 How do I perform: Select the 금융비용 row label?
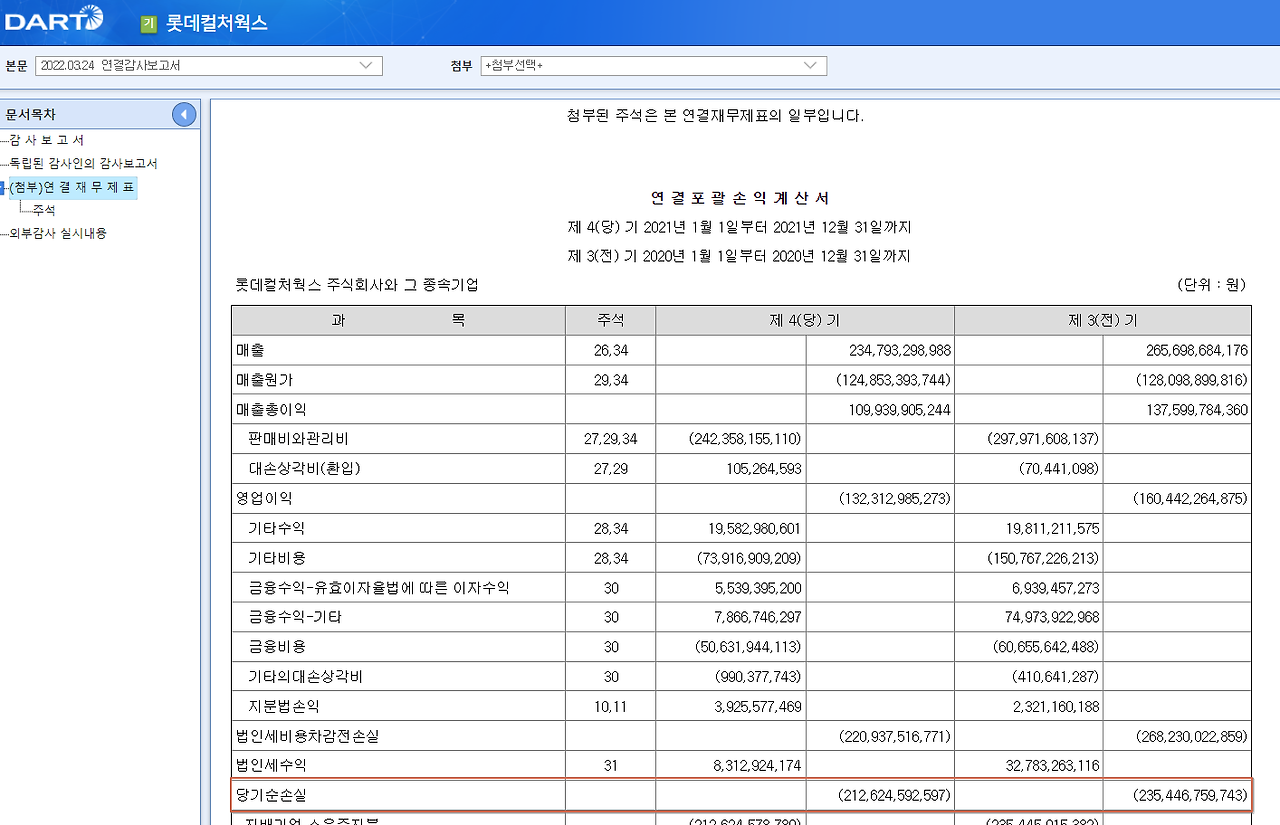(277, 646)
